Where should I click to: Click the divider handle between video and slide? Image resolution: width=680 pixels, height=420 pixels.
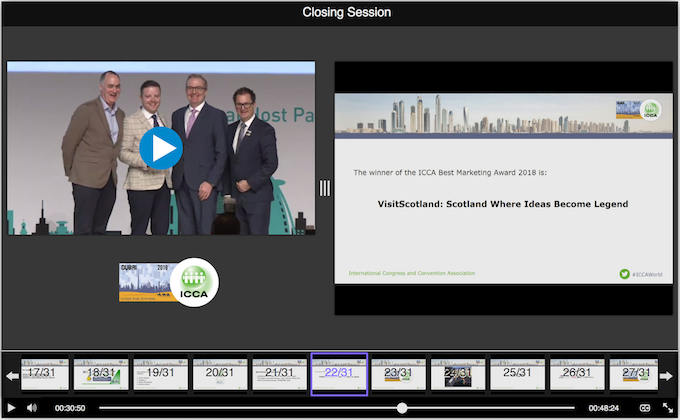point(325,188)
